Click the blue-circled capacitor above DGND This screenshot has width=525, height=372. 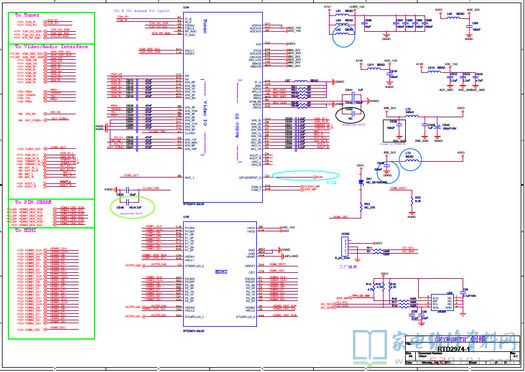pyautogui.click(x=388, y=172)
